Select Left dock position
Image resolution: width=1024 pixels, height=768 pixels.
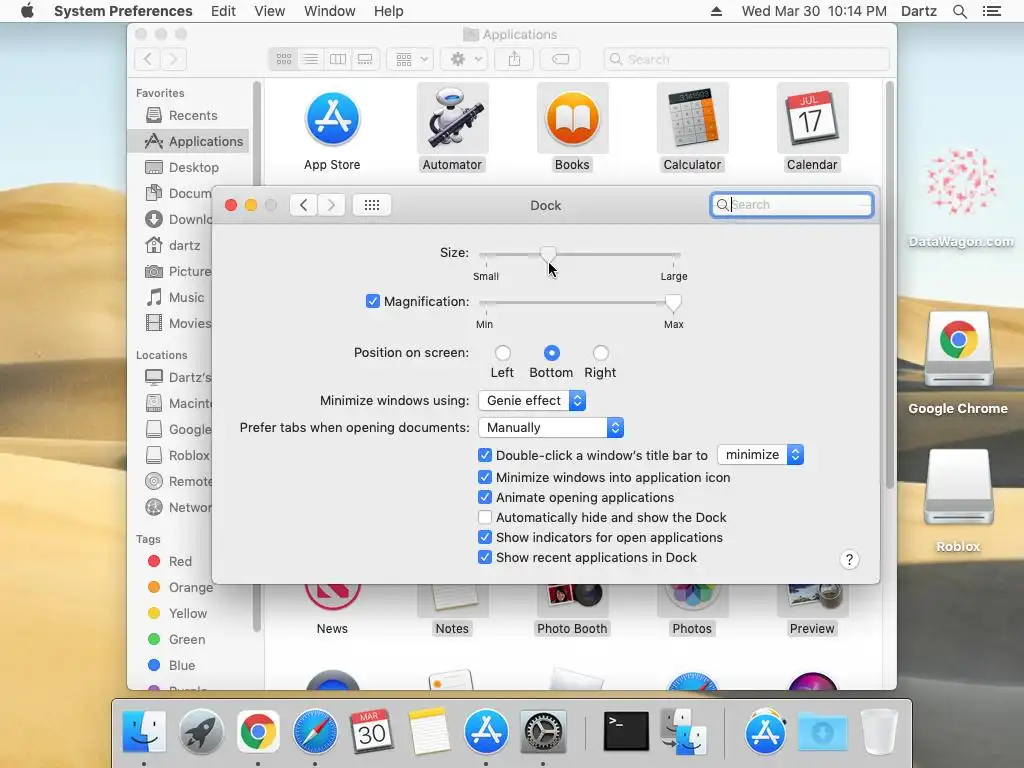pos(502,353)
